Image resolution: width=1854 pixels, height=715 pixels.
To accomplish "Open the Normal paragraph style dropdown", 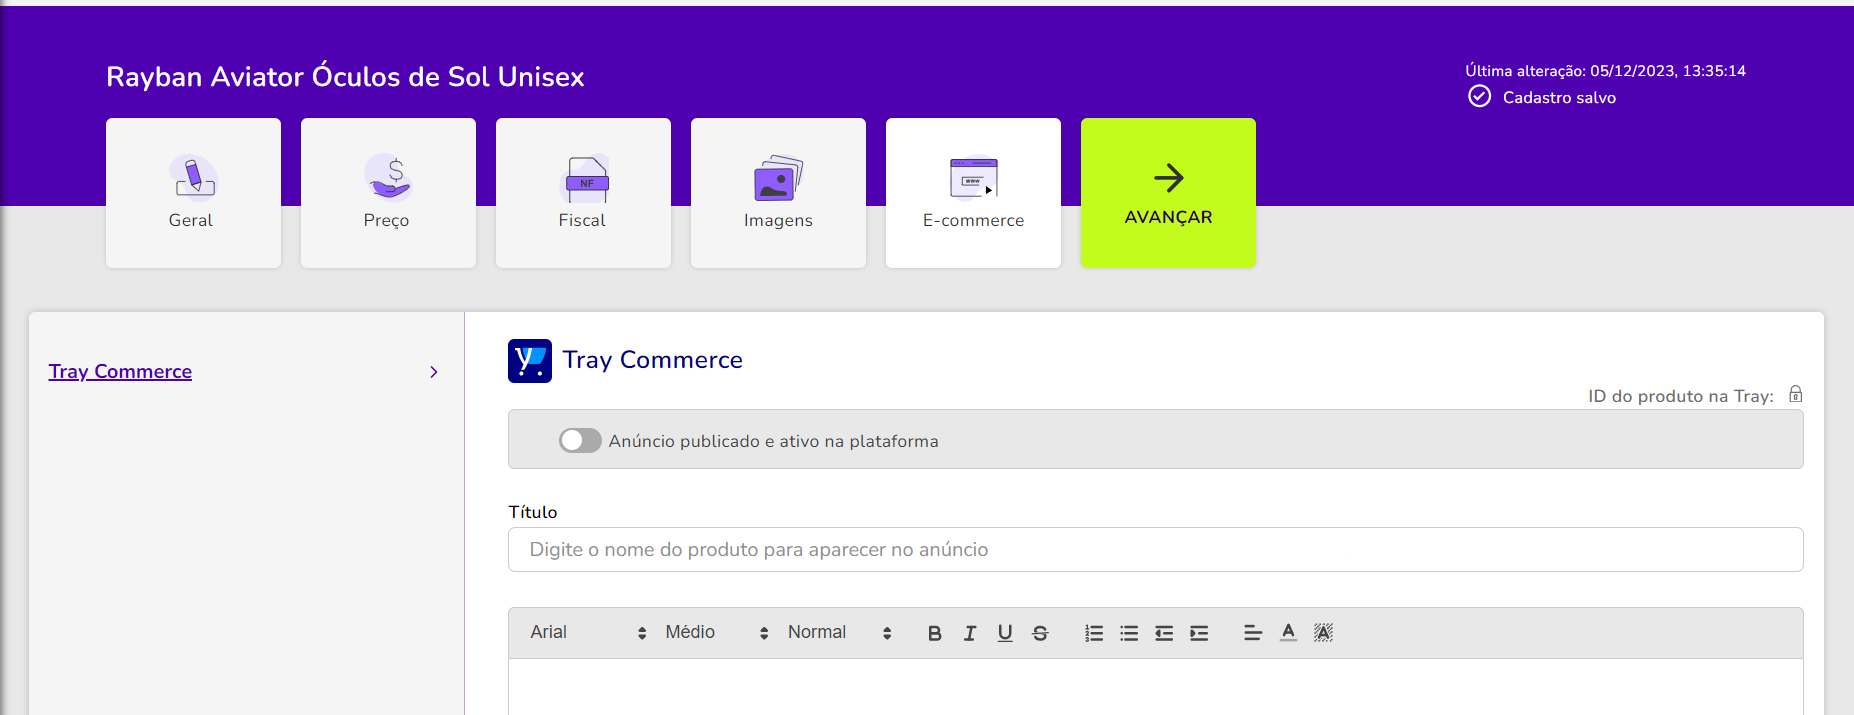I will (839, 632).
